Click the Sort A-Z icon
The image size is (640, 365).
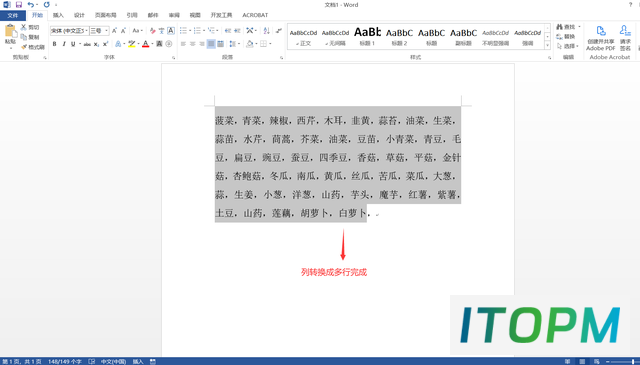click(267, 31)
